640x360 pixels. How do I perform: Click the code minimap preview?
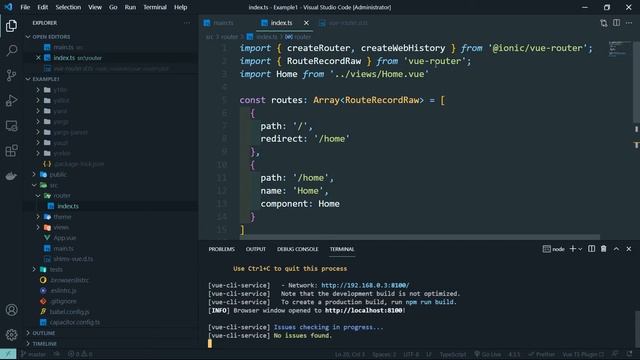coord(619,49)
